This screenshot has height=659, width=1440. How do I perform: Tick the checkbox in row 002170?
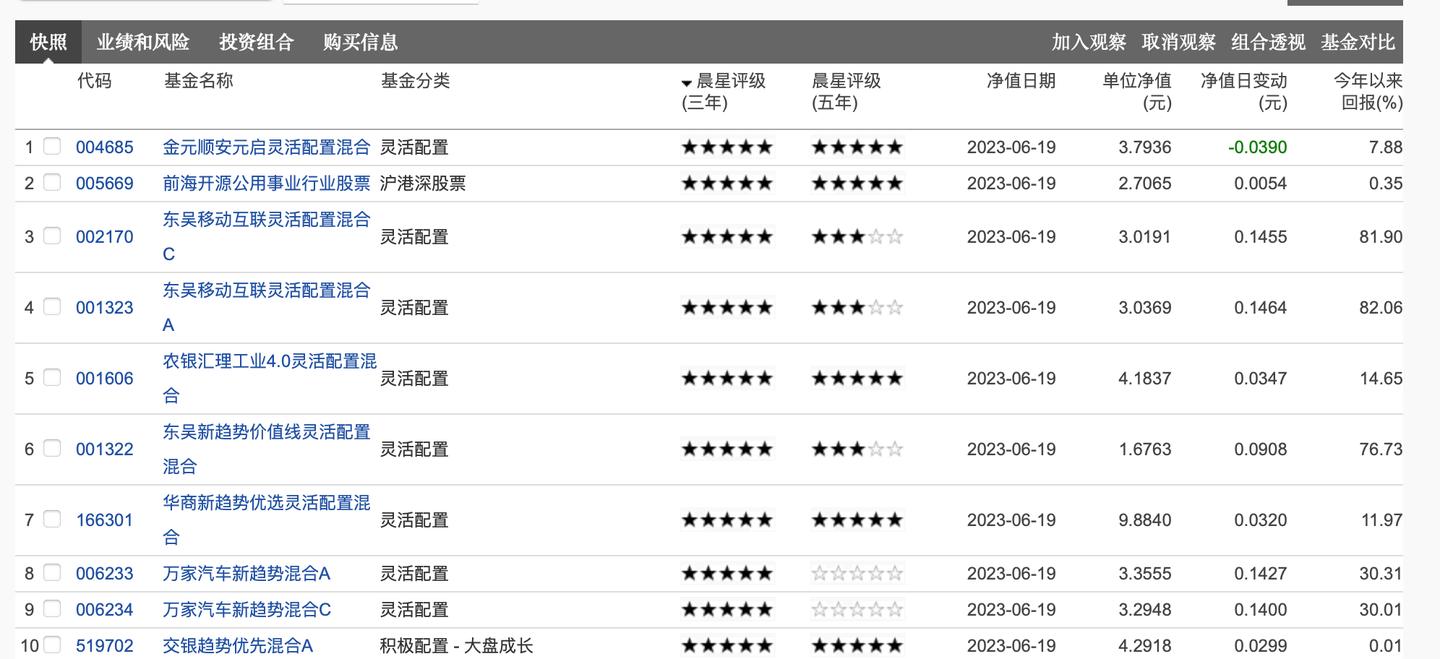coord(52,235)
